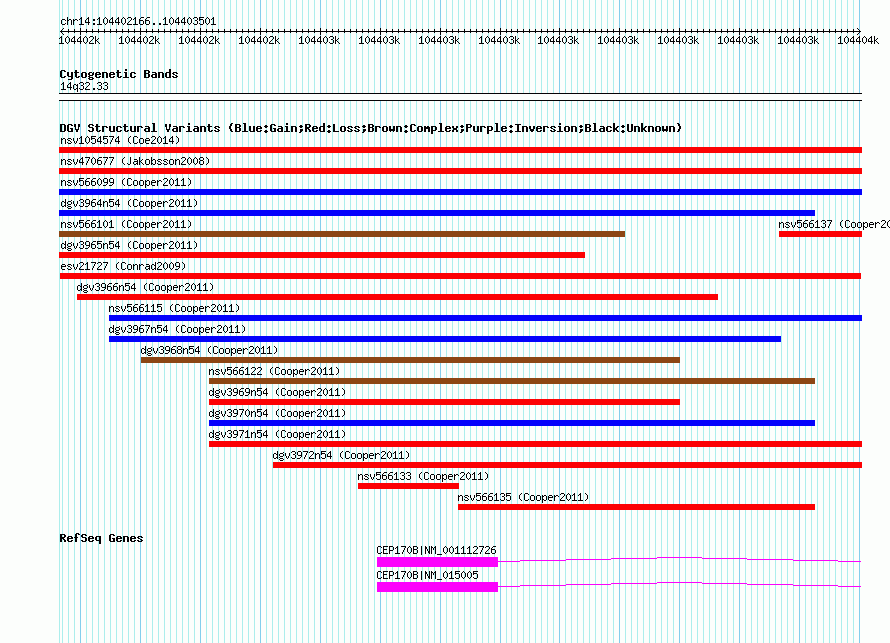Click the red dgv3965n54 loss bar
890x643 pixels.
pyautogui.click(x=322, y=255)
